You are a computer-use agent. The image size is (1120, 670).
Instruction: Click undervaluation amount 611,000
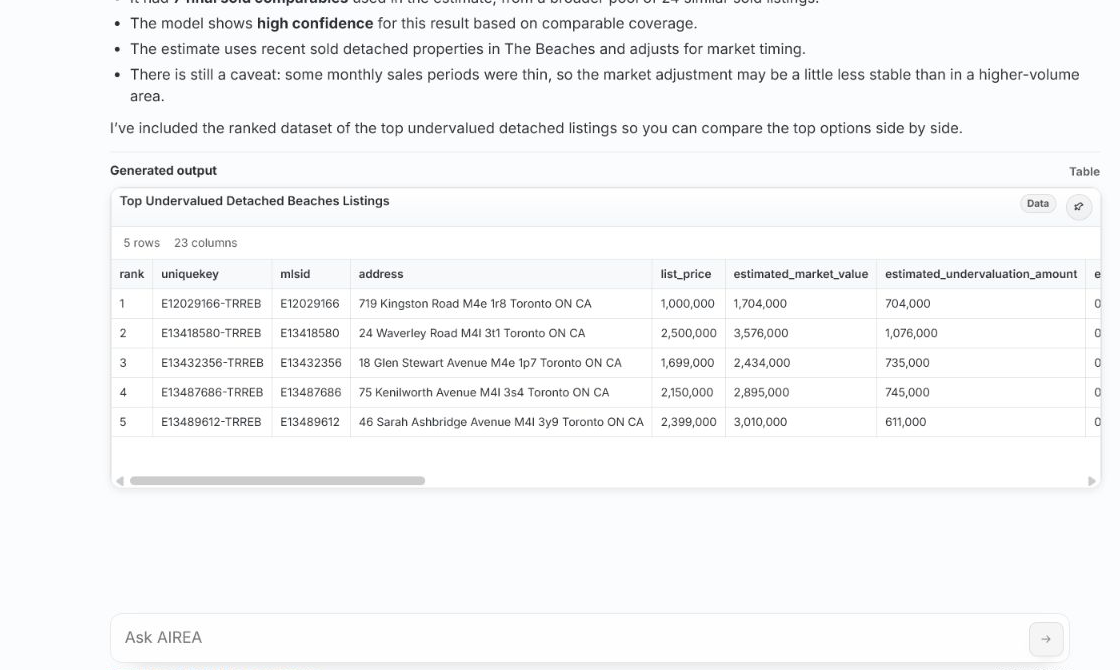click(x=981, y=422)
